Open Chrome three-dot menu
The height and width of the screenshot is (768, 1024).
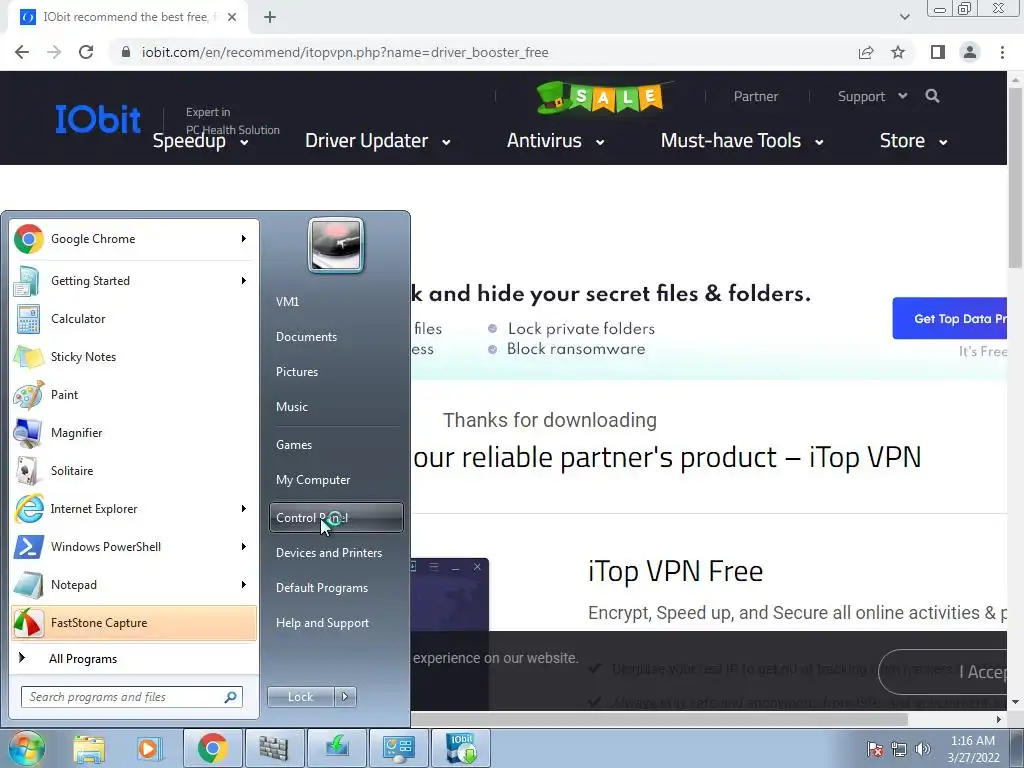click(x=1002, y=52)
